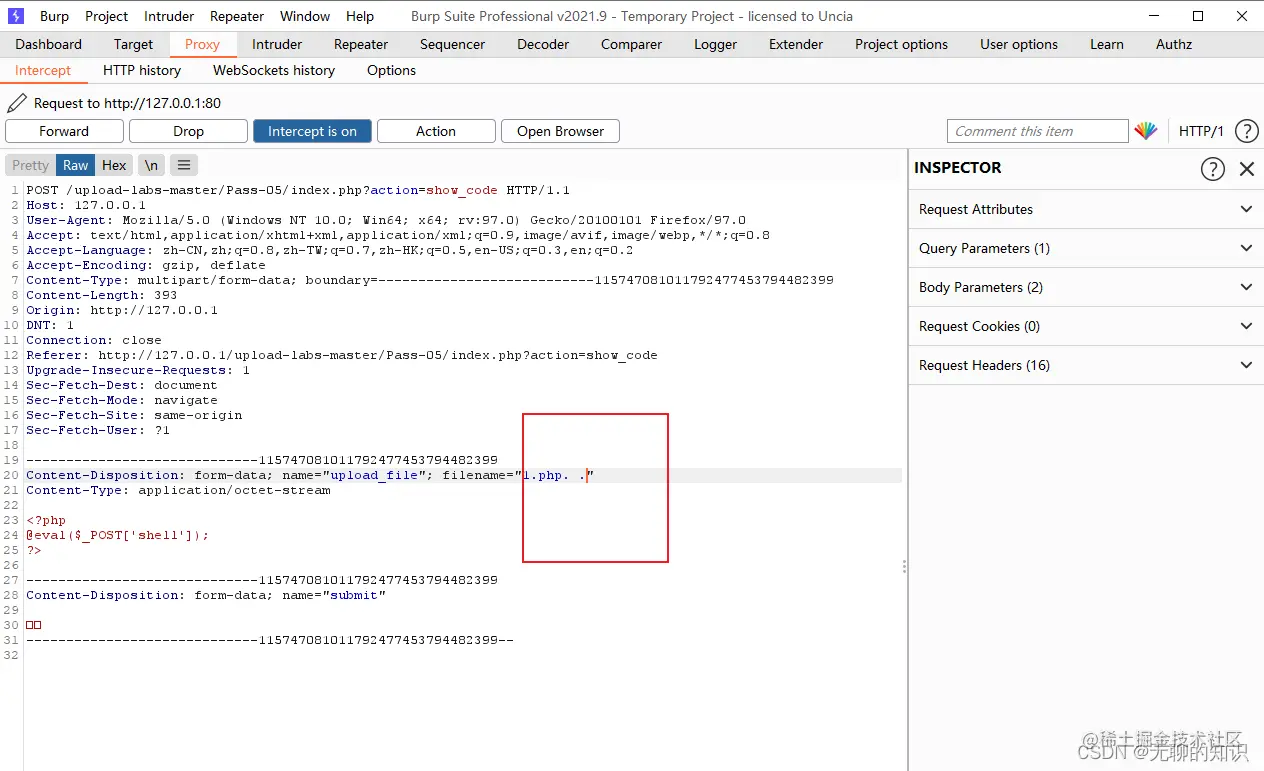The image size is (1264, 771).
Task: Open the Intruder menu in menu bar
Action: pyautogui.click(x=169, y=16)
